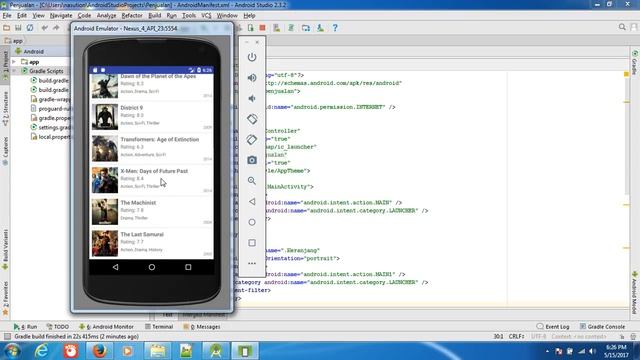Collapse the Gradle Scripts tree node
Viewport: 640px width, 360px height.
[14, 71]
